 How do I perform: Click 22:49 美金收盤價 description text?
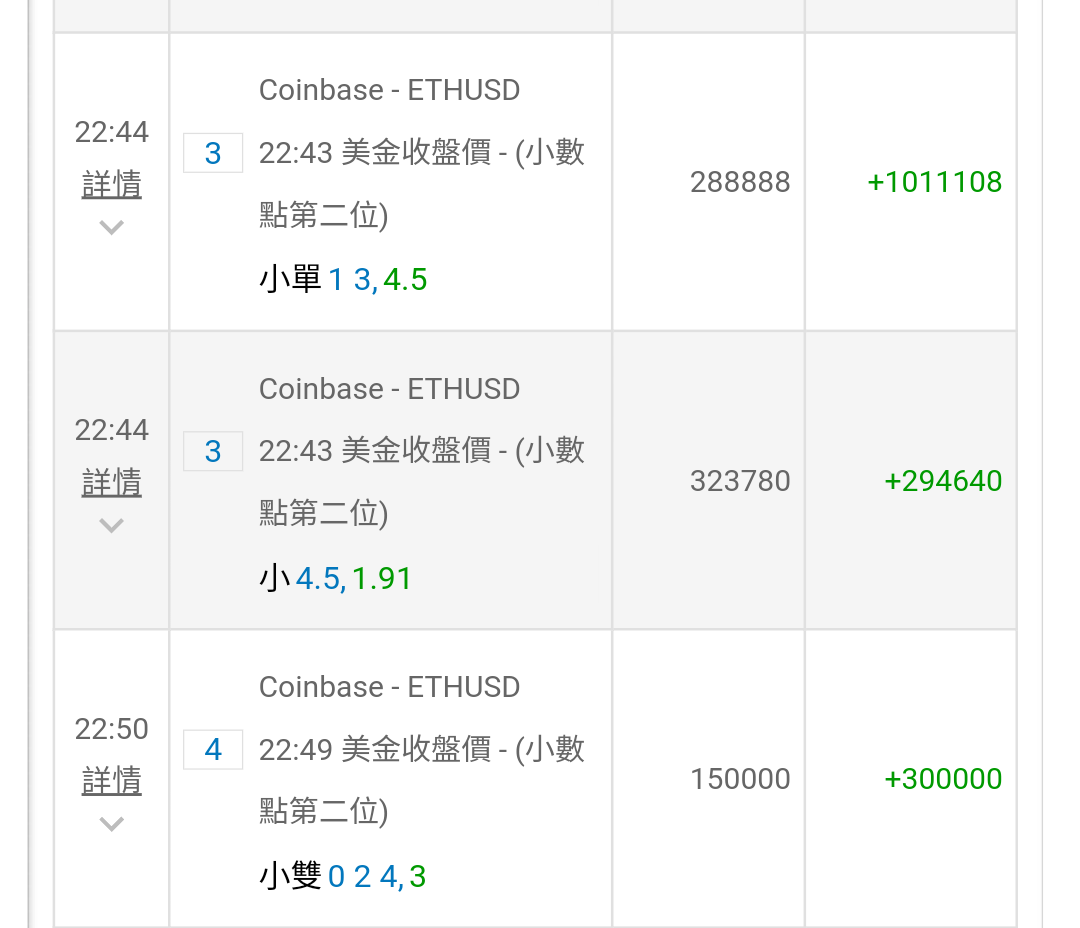pyautogui.click(x=422, y=781)
